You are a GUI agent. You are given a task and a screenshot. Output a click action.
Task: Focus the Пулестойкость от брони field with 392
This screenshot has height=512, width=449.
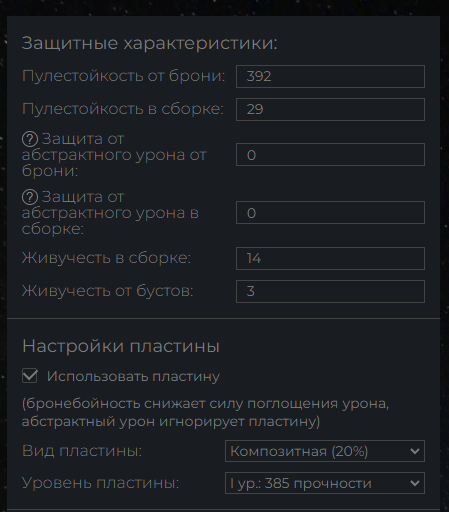coord(330,77)
